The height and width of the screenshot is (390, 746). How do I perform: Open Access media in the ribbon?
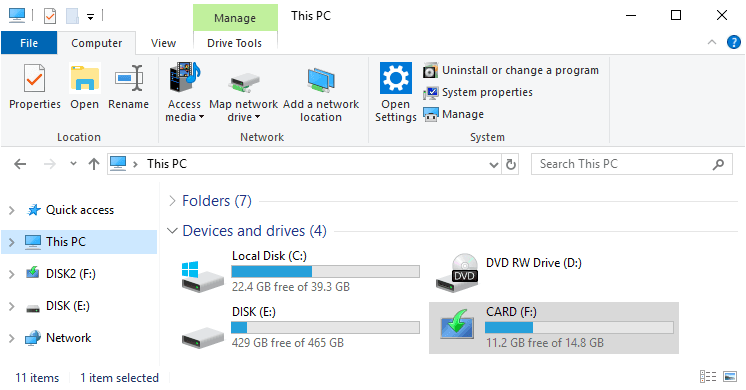tap(185, 93)
